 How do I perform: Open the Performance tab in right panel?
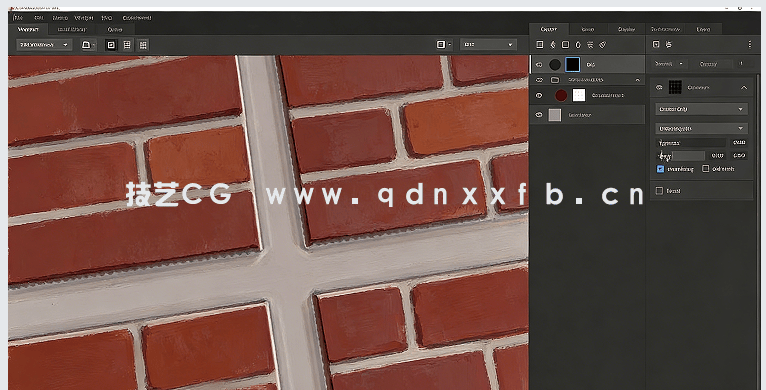665,29
